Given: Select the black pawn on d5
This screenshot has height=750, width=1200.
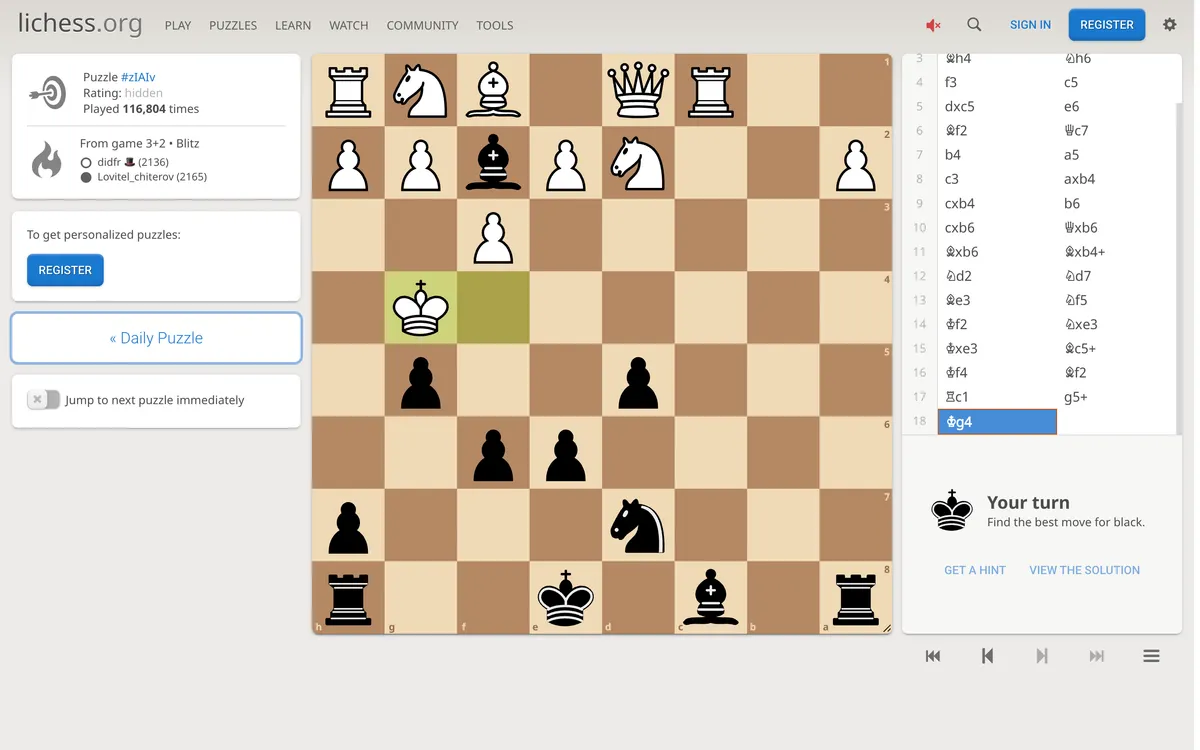Looking at the screenshot, I should [x=638, y=380].
